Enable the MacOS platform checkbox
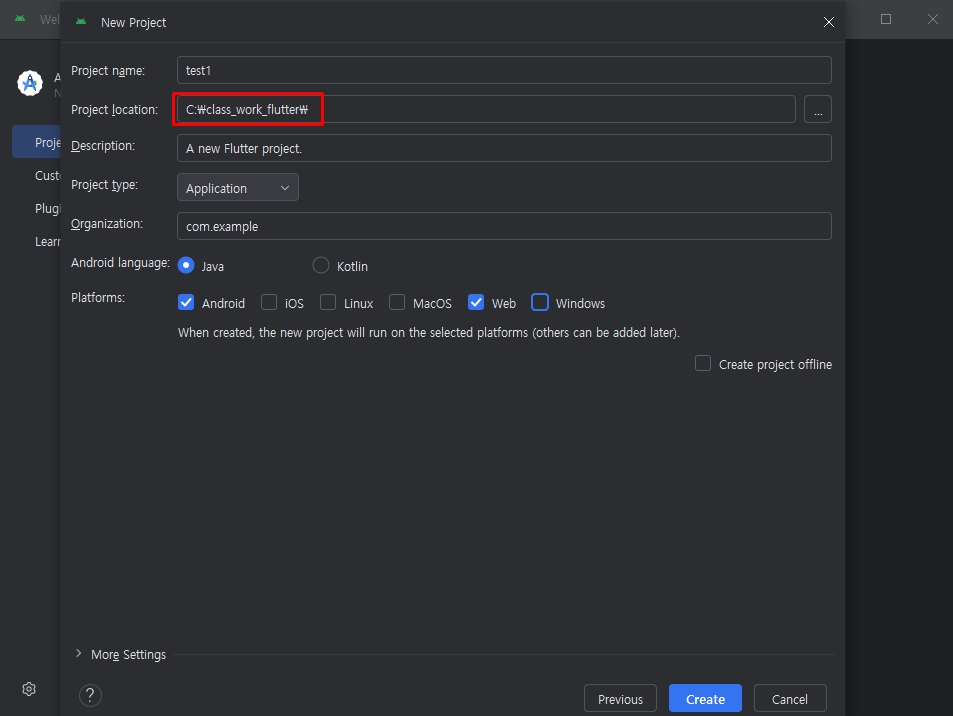This screenshot has width=953, height=716. [x=397, y=303]
